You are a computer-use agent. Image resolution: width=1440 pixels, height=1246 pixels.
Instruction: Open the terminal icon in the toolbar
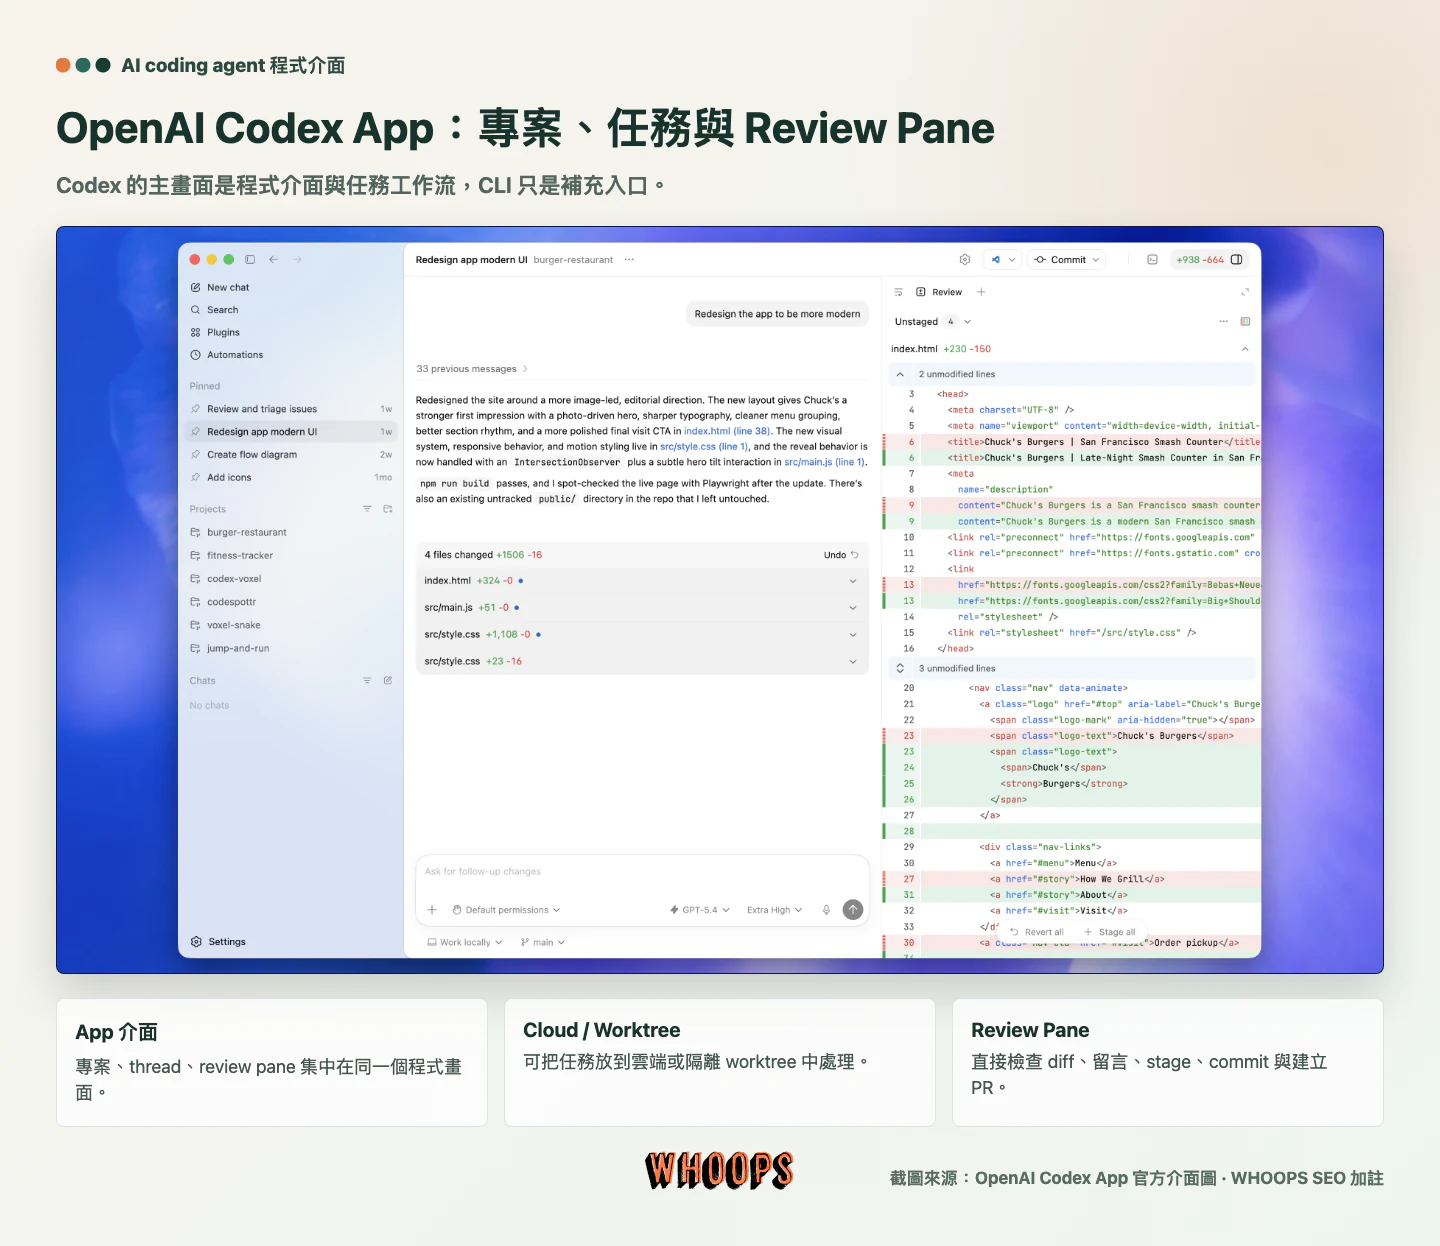(1152, 259)
